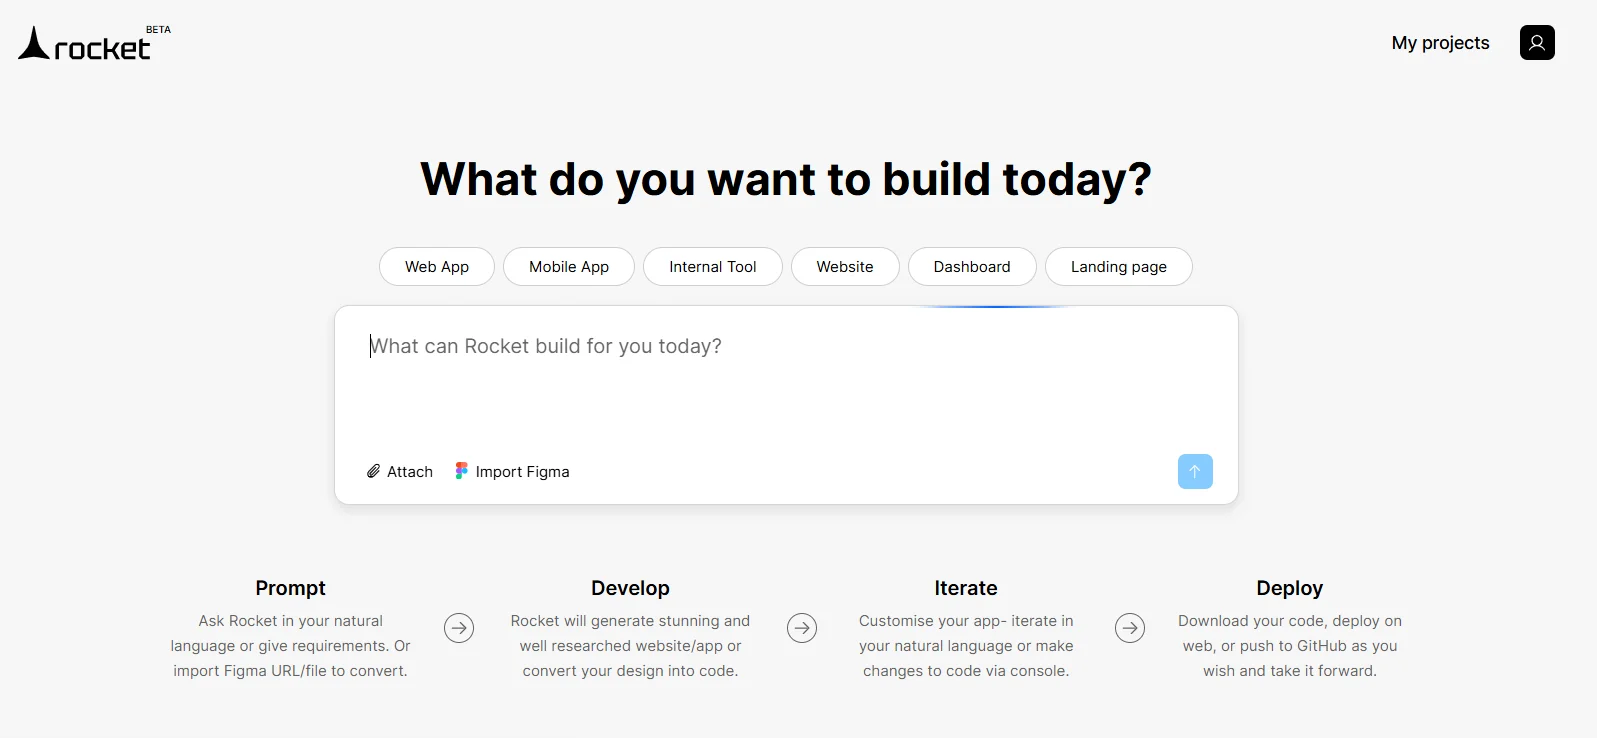The image size is (1597, 738).
Task: Click the blue upward arrow submit icon
Action: [1194, 471]
